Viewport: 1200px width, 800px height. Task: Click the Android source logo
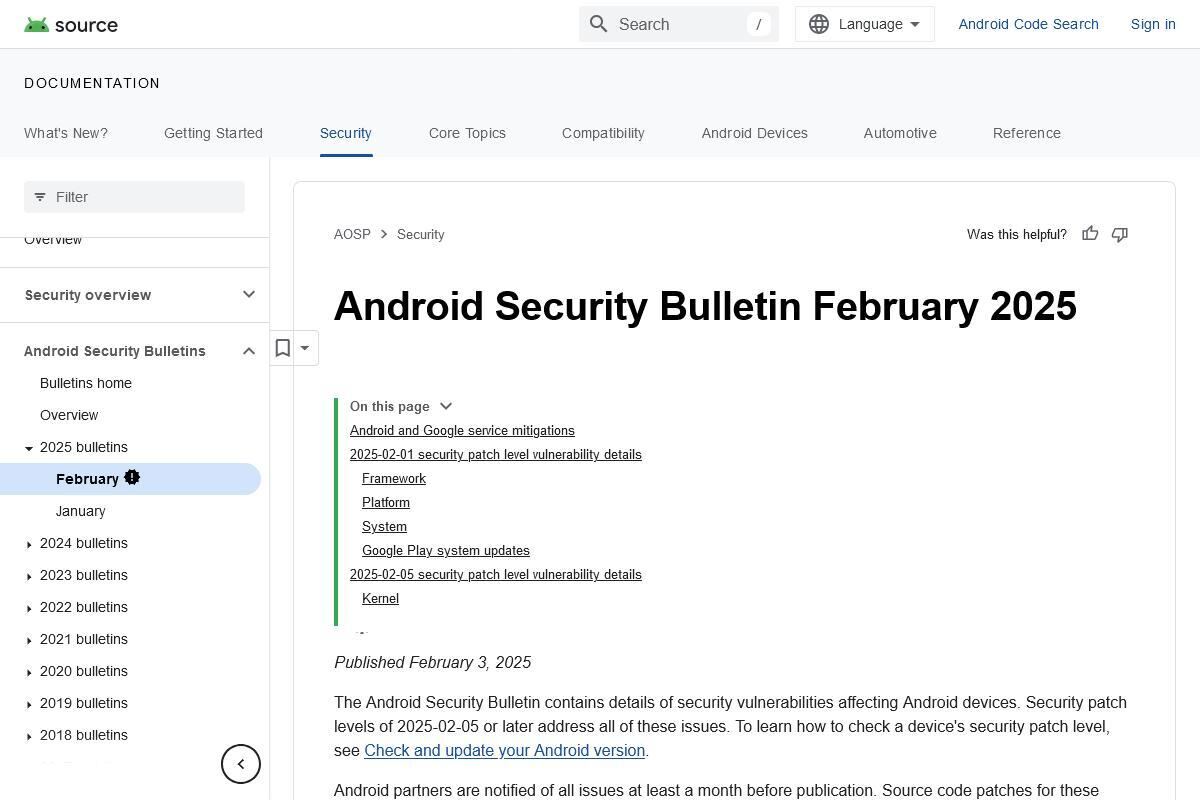(71, 24)
